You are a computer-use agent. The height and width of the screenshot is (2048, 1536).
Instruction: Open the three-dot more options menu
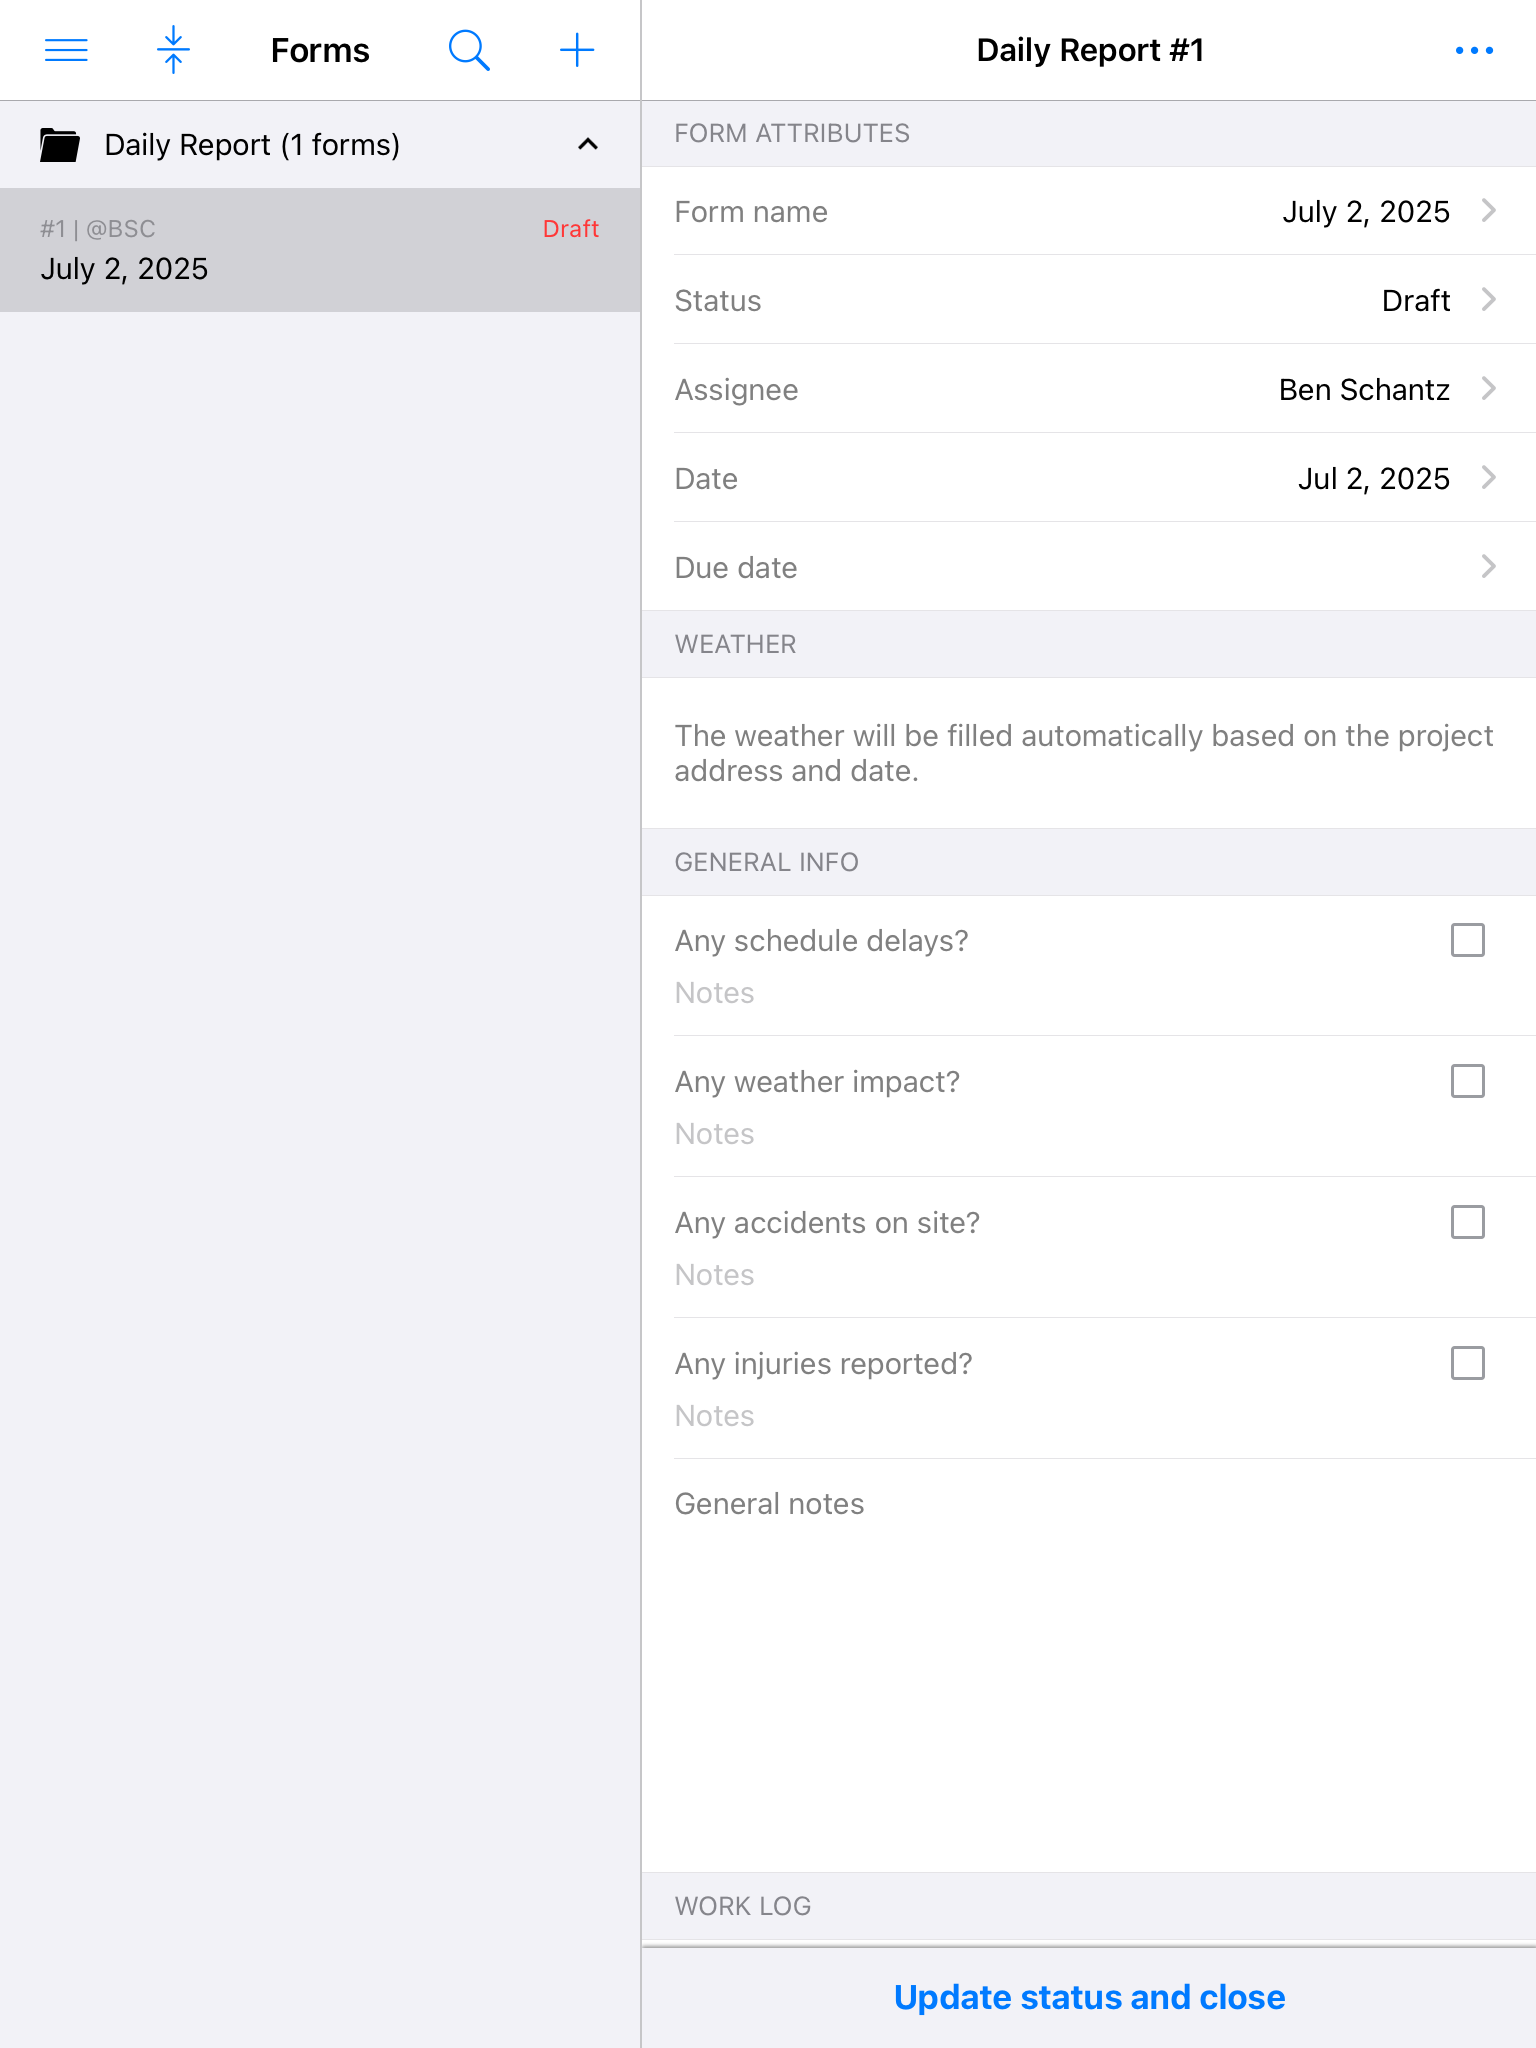pyautogui.click(x=1474, y=50)
